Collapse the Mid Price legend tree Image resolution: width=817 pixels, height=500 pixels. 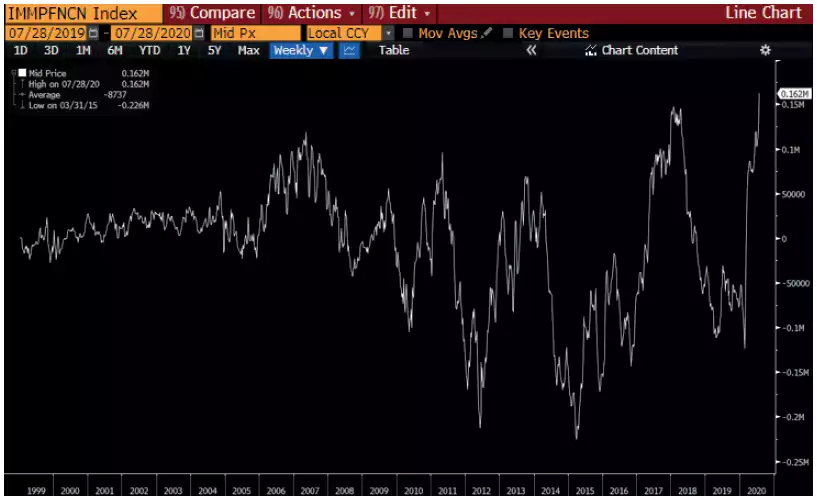click(14, 73)
